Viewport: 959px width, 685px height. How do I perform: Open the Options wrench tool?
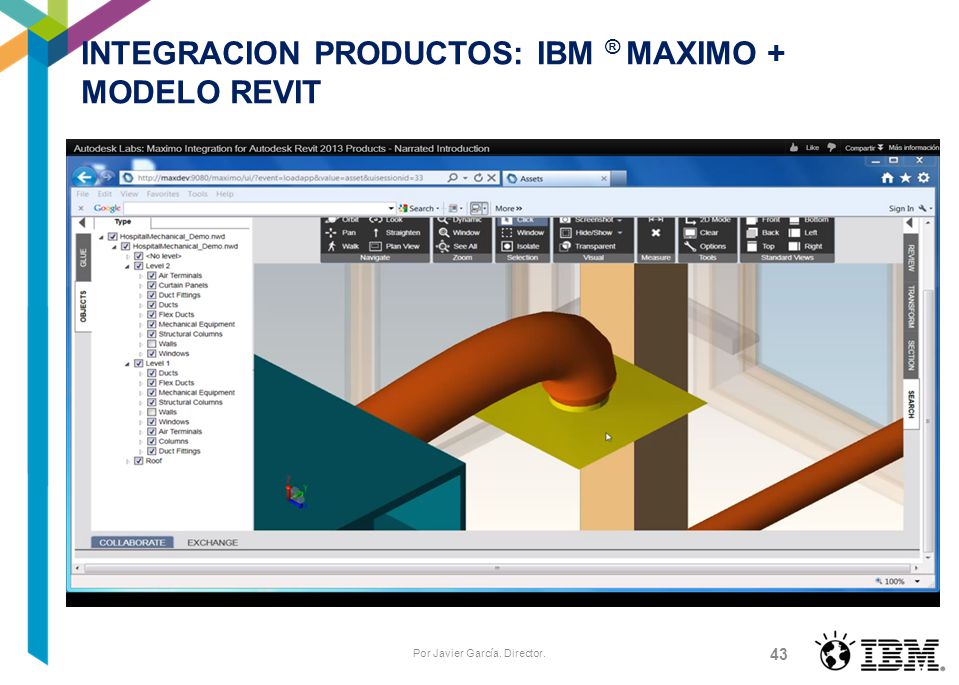pos(705,246)
